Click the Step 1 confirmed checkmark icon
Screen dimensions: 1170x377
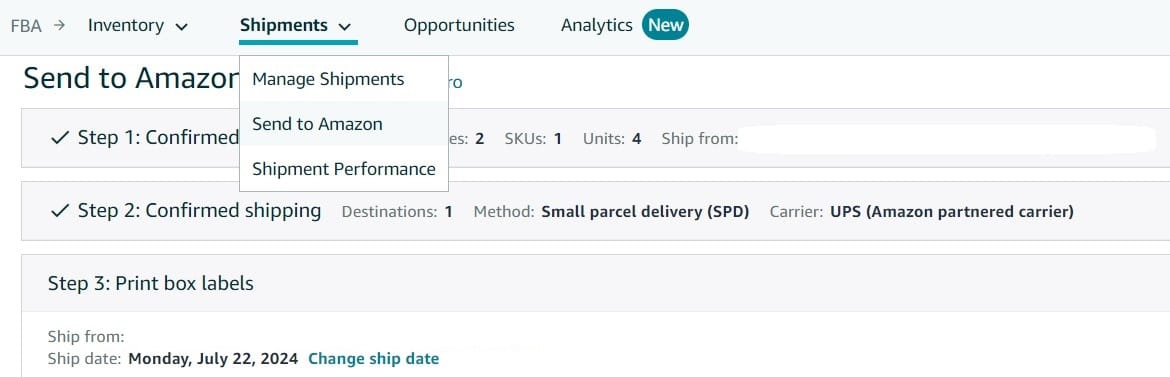(60, 138)
